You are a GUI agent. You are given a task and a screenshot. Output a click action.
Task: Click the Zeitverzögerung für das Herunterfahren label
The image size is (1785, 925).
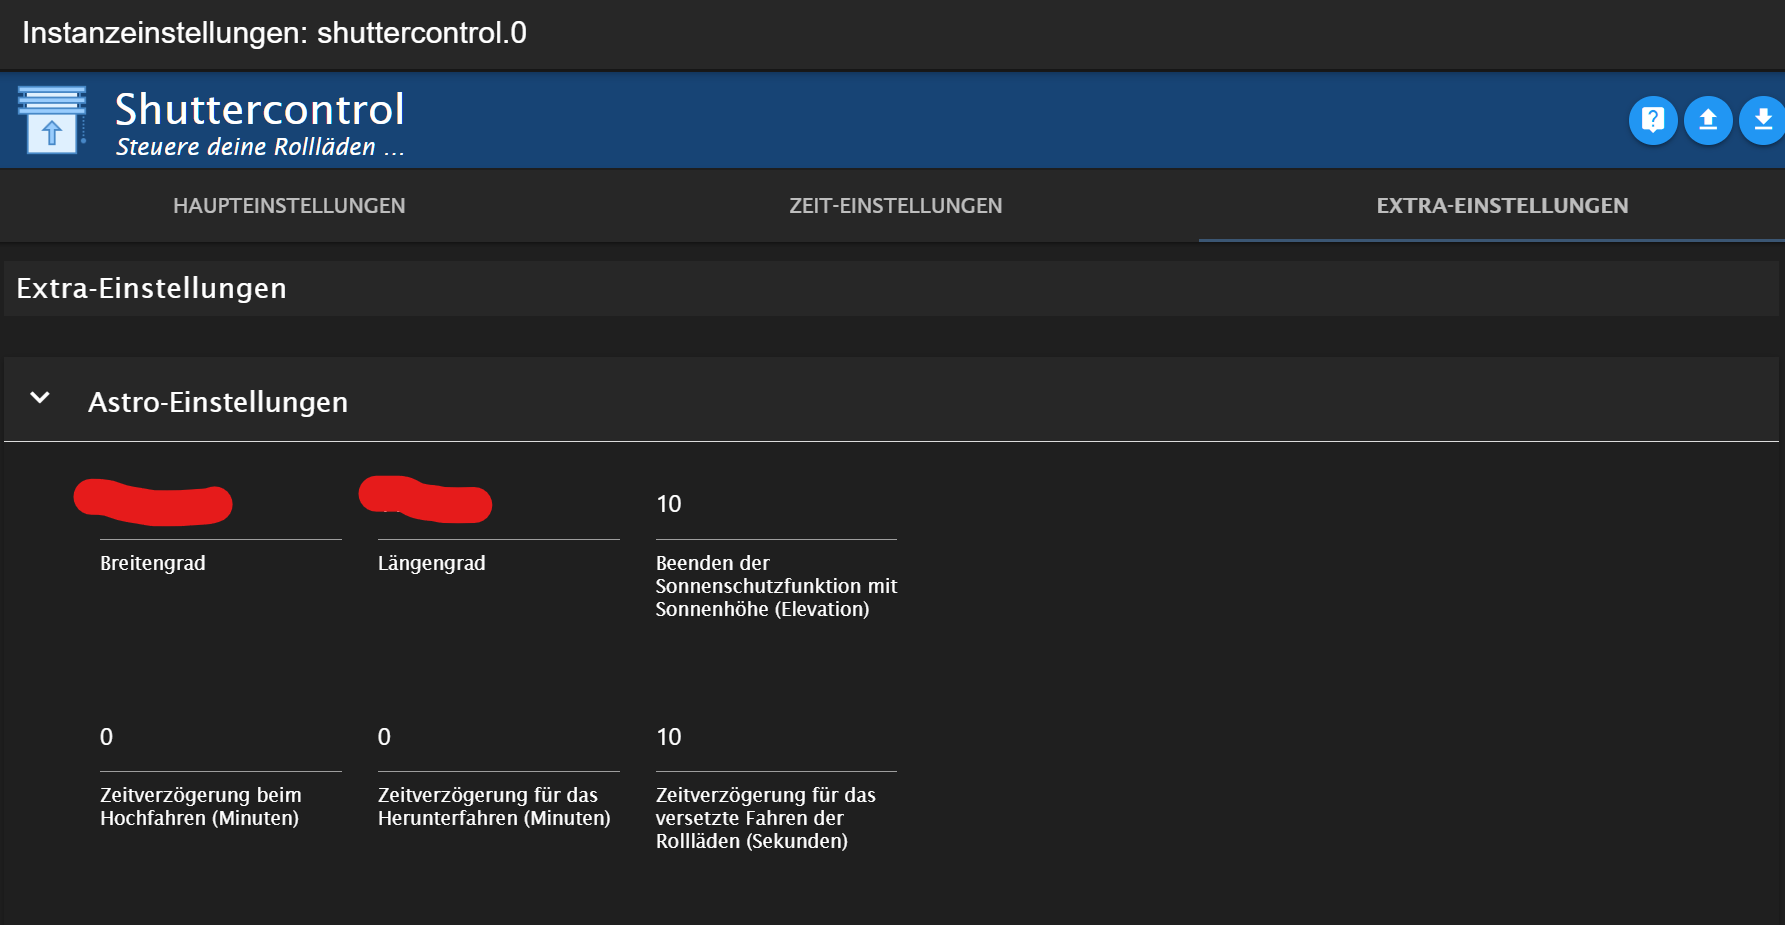click(x=494, y=806)
